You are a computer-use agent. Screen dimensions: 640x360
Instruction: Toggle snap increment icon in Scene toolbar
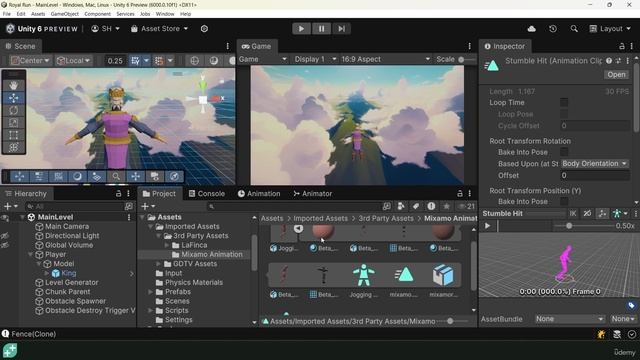(159, 61)
